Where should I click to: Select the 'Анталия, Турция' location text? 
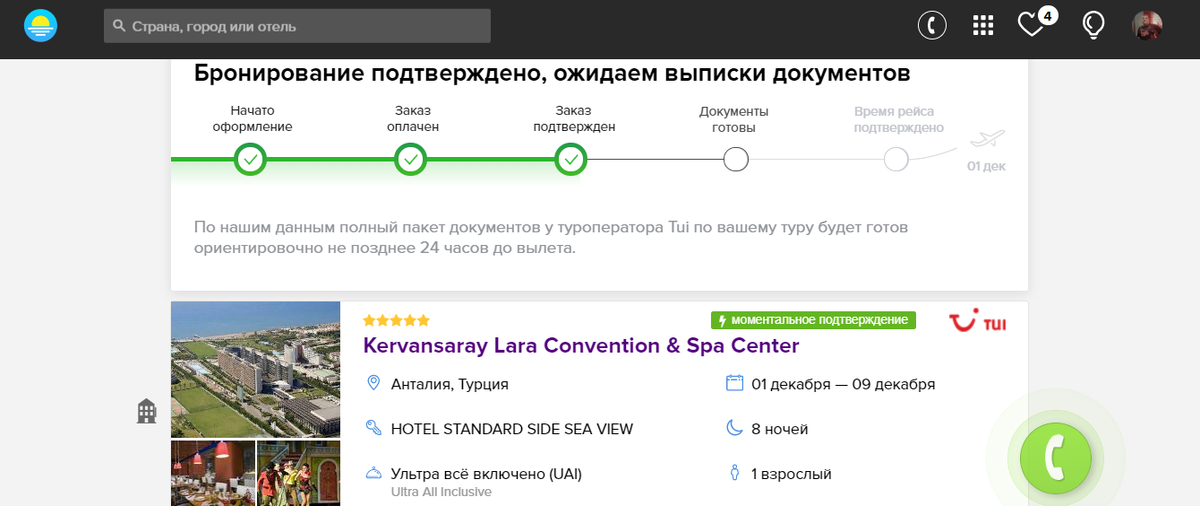pyautogui.click(x=450, y=384)
